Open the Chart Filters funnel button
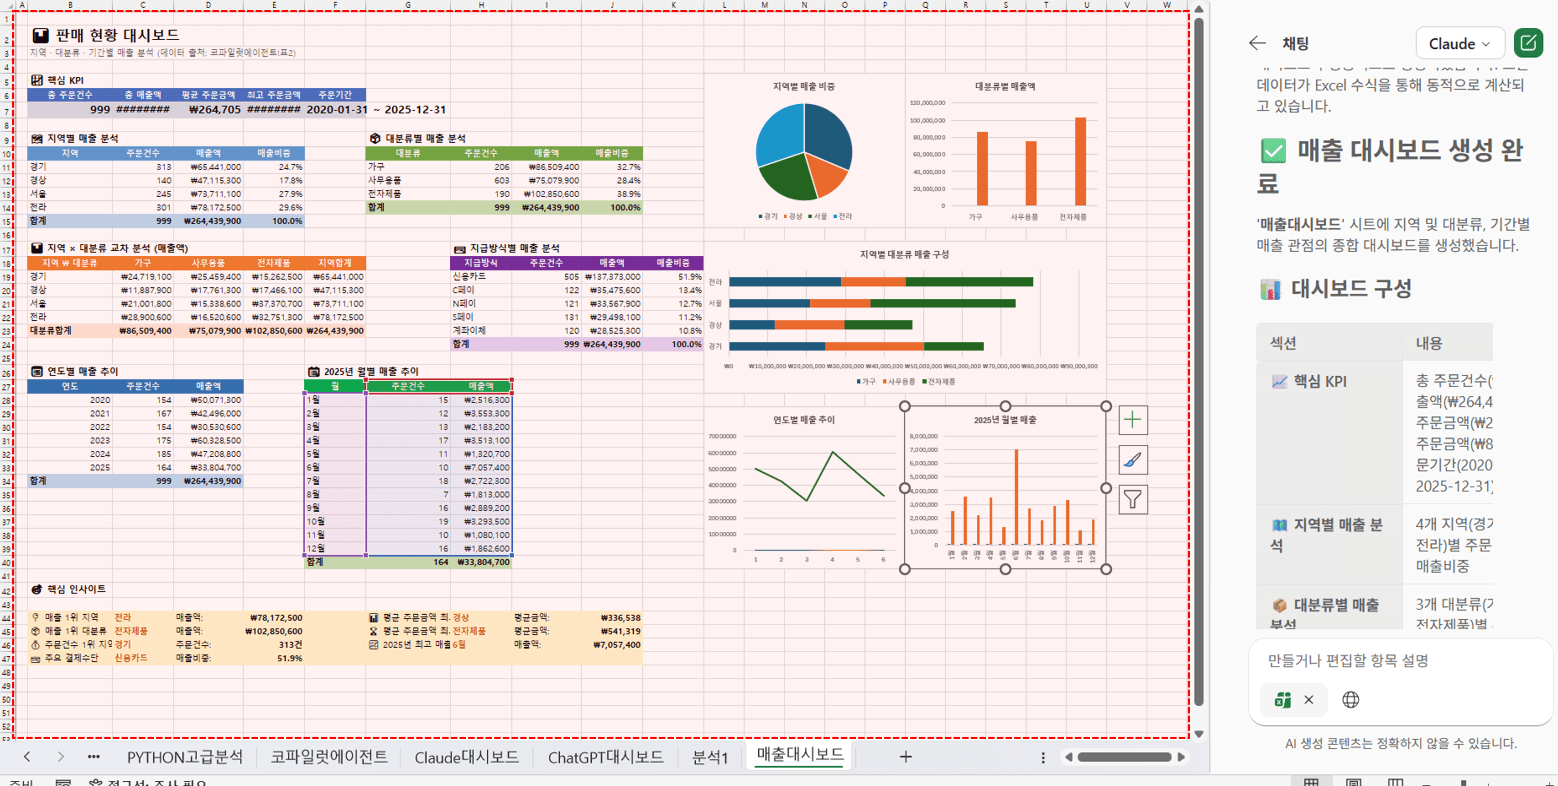This screenshot has width=1558, height=786. point(1132,499)
